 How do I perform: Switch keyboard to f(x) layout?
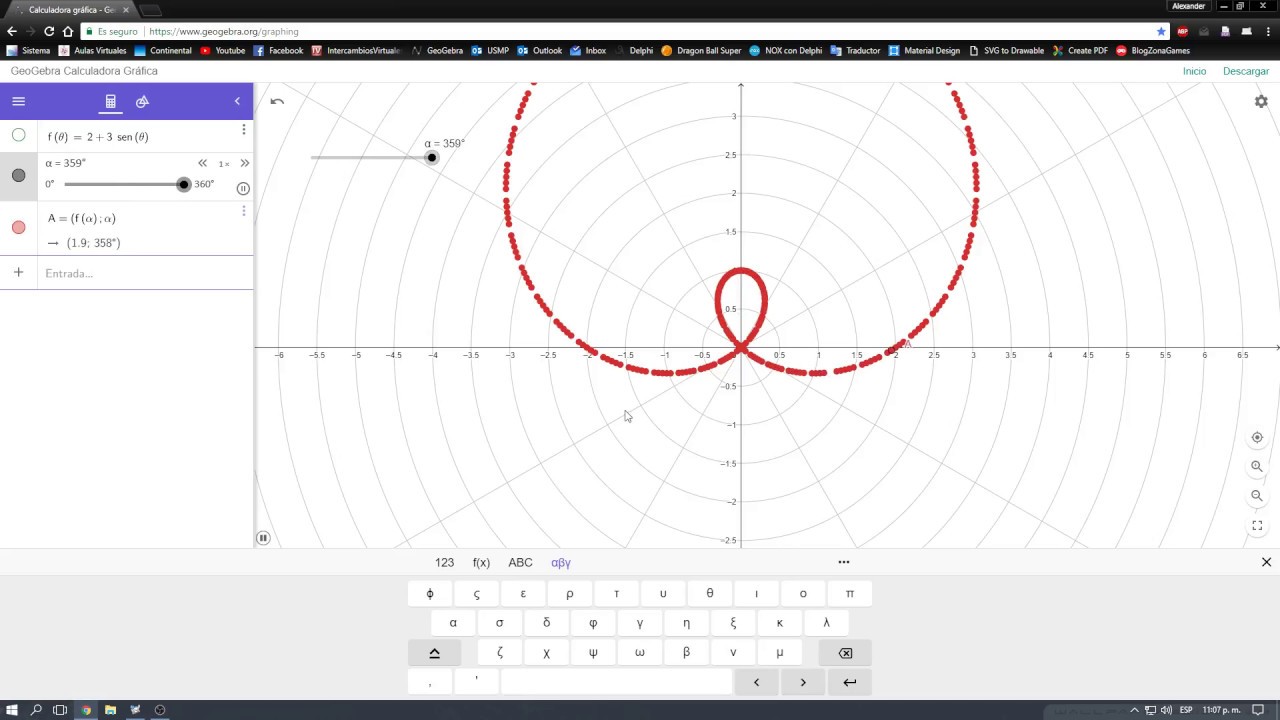tap(481, 563)
